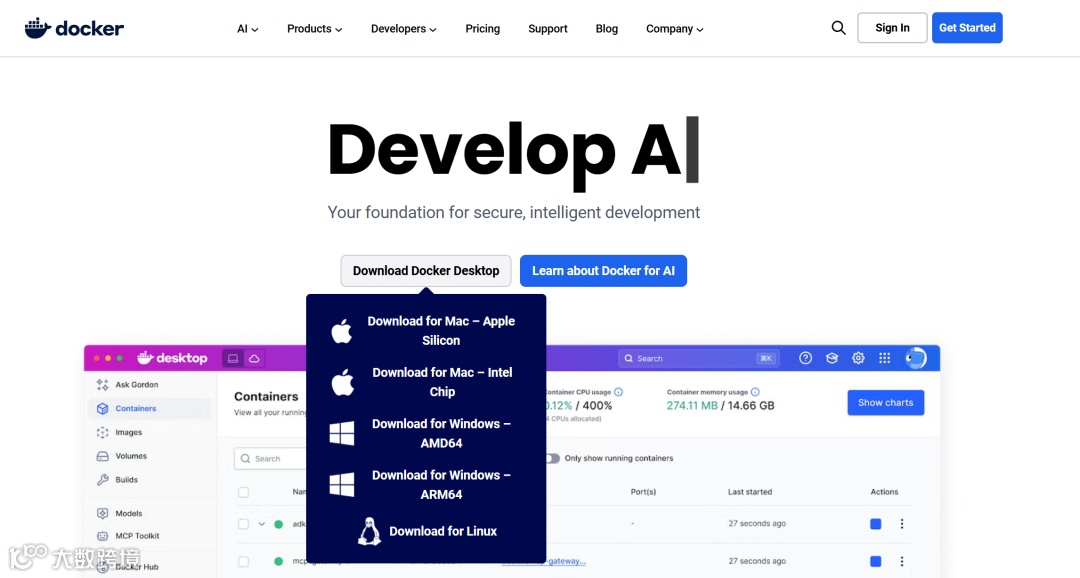Click the local laptop icon in desktop header
The width and height of the screenshot is (1080, 578).
pyautogui.click(x=233, y=358)
